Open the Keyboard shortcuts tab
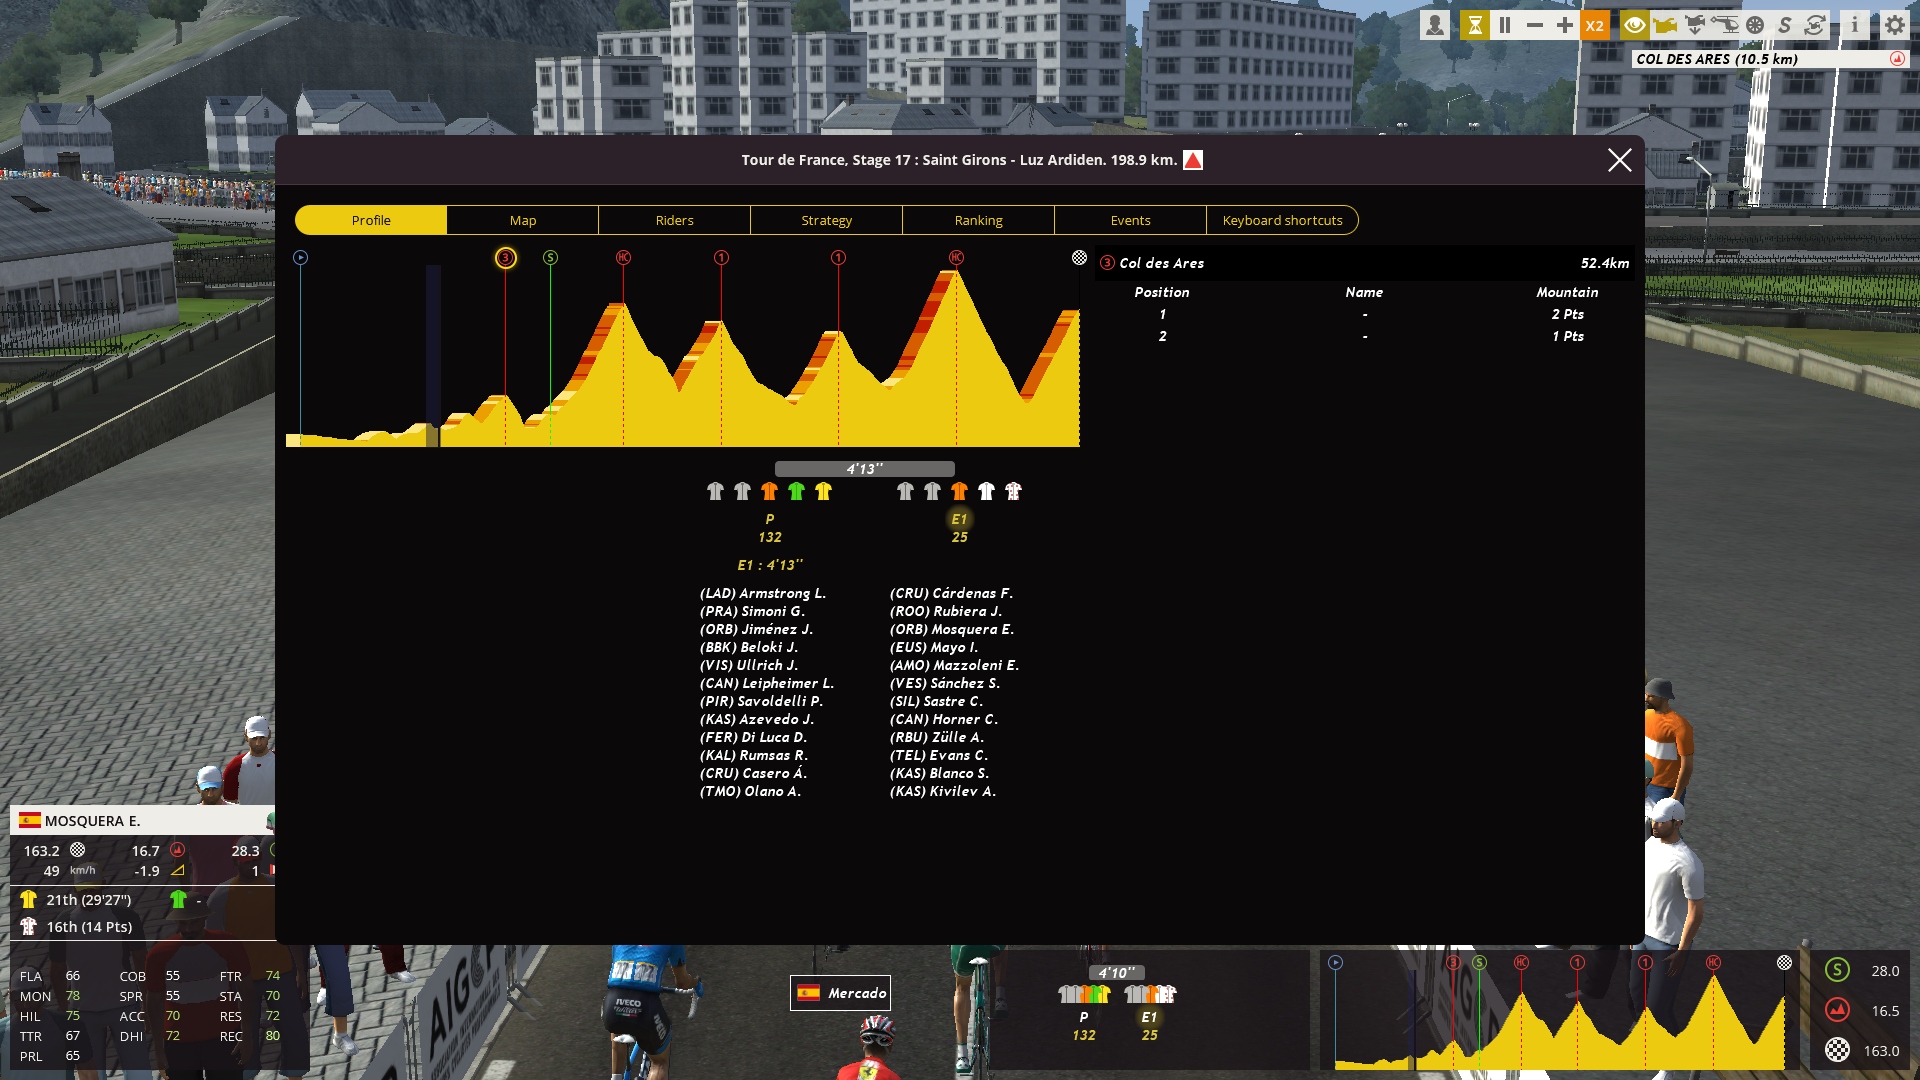Viewport: 1920px width, 1080px height. point(1283,220)
